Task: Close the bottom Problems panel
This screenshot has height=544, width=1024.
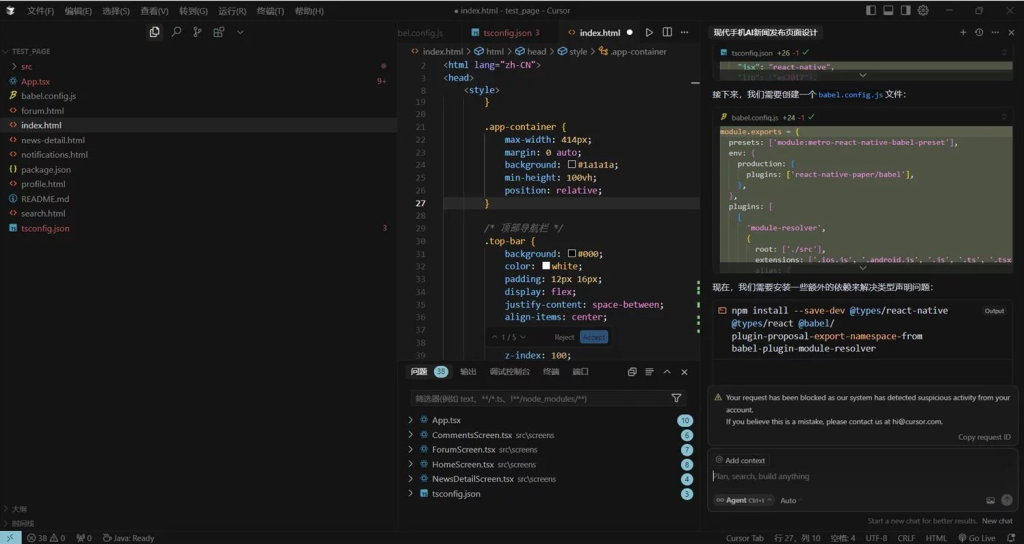Action: [684, 372]
